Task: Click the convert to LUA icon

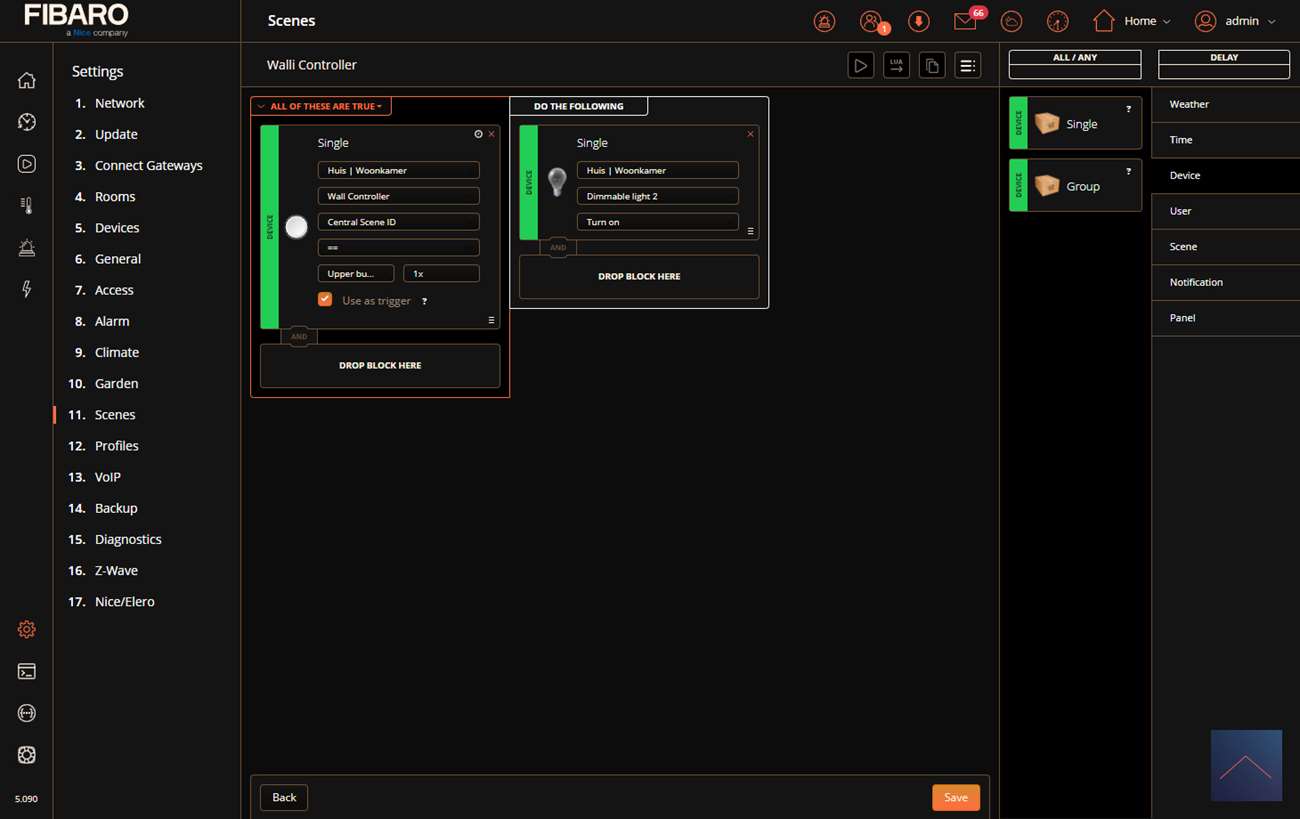Action: pos(896,66)
